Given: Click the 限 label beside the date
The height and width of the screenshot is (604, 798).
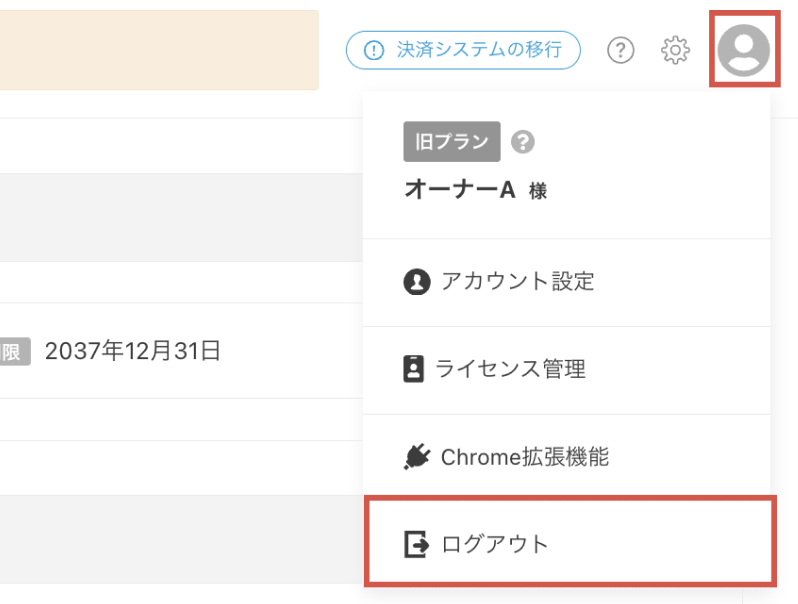Looking at the screenshot, I should pos(15,352).
